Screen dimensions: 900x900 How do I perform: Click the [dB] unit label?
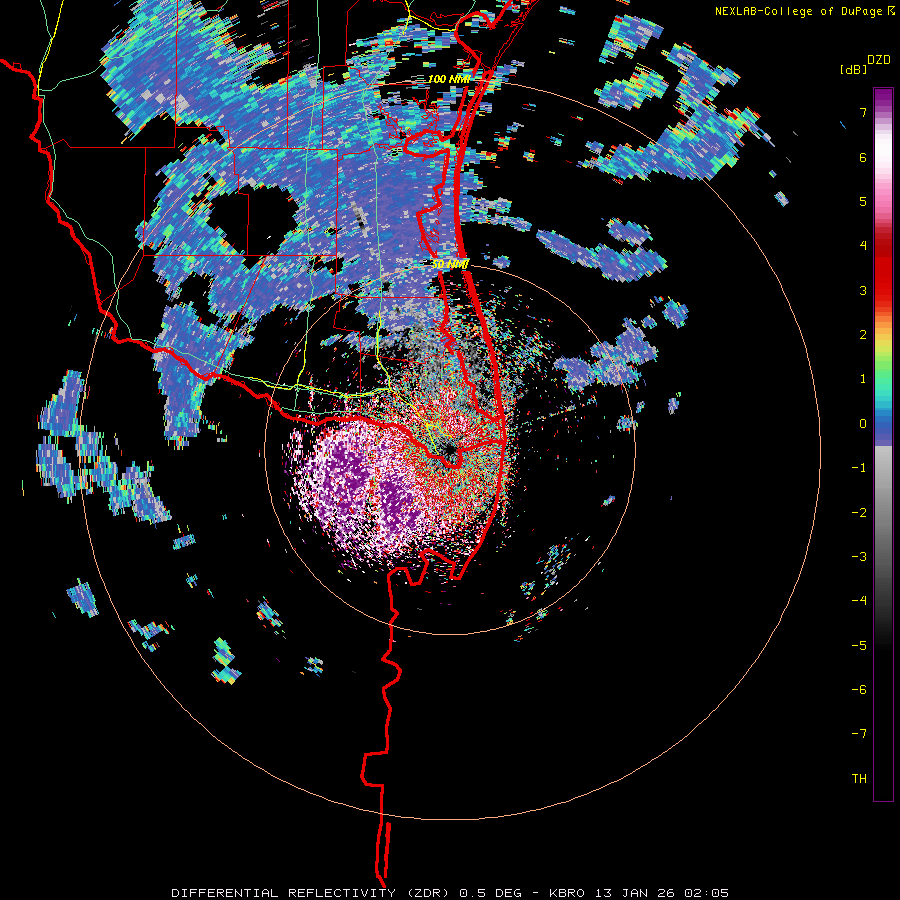(x=854, y=70)
